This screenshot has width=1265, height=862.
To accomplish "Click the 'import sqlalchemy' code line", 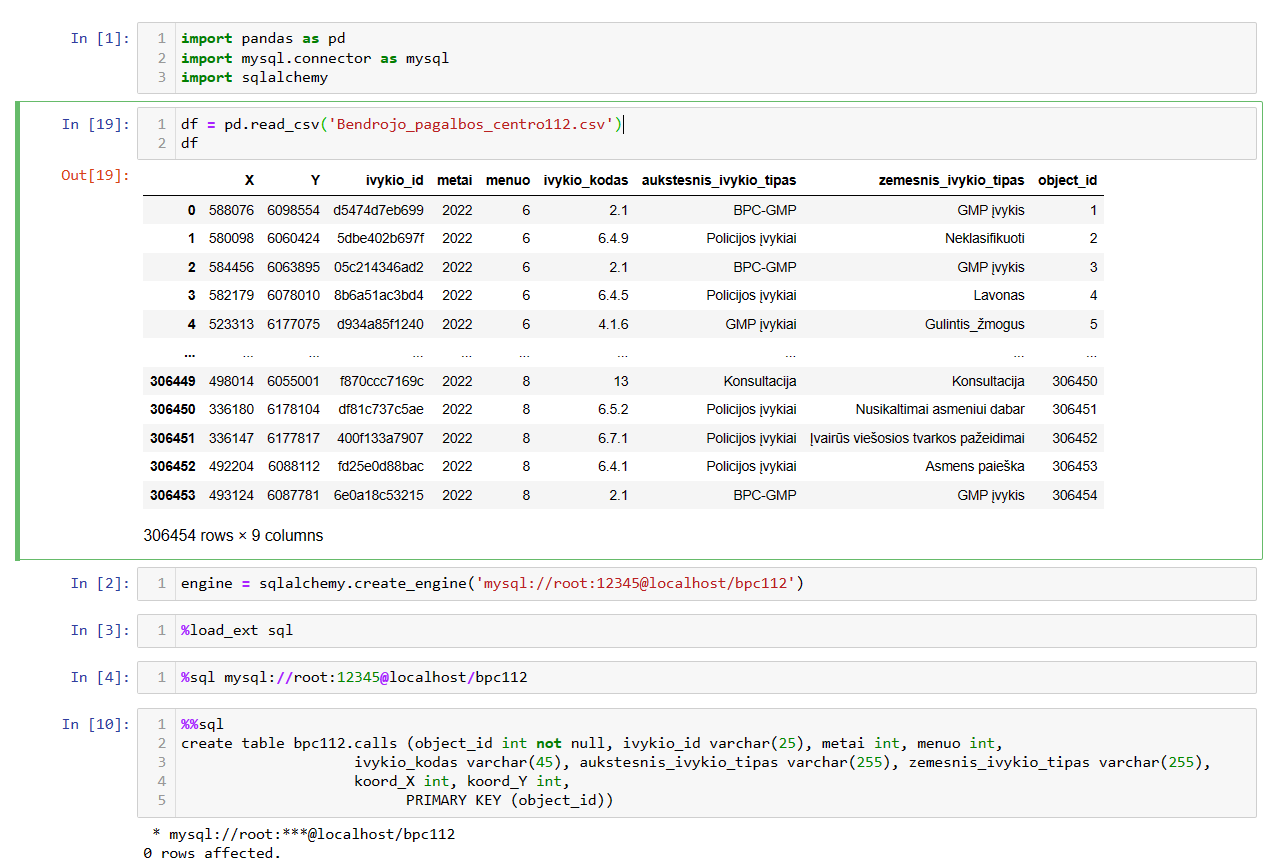I will coord(254,77).
